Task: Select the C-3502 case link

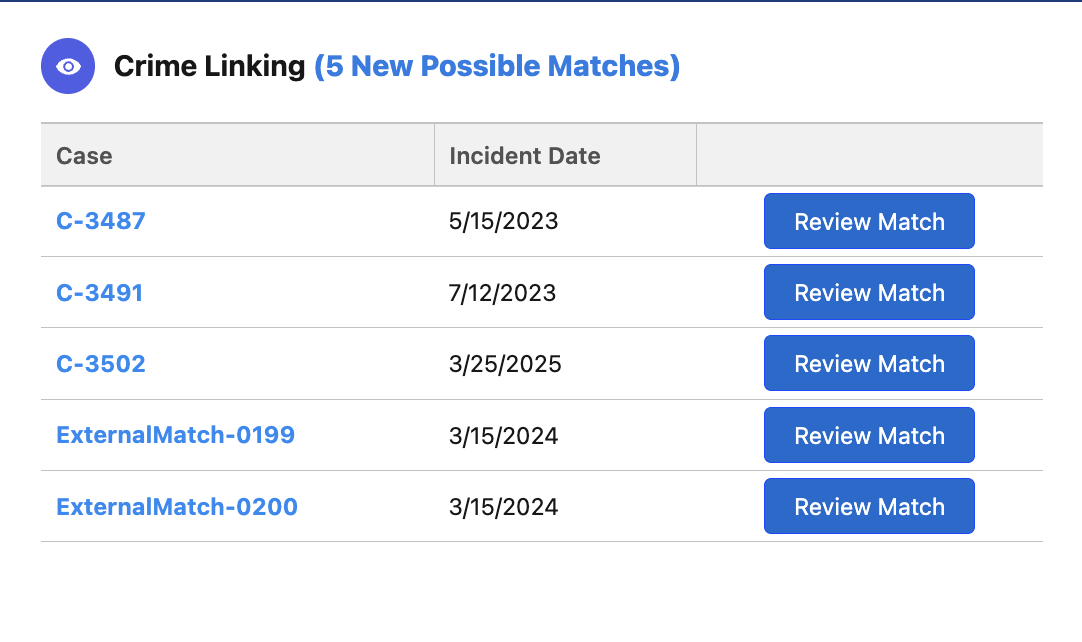Action: (x=101, y=364)
